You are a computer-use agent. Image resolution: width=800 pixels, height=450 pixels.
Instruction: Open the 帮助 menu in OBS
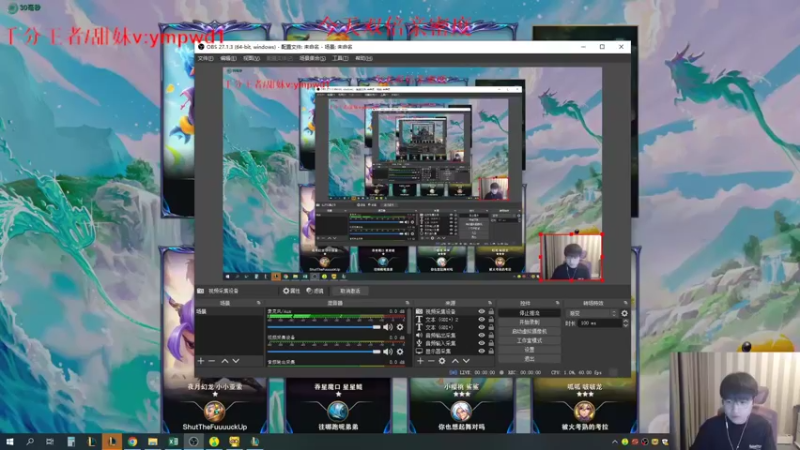pos(364,59)
